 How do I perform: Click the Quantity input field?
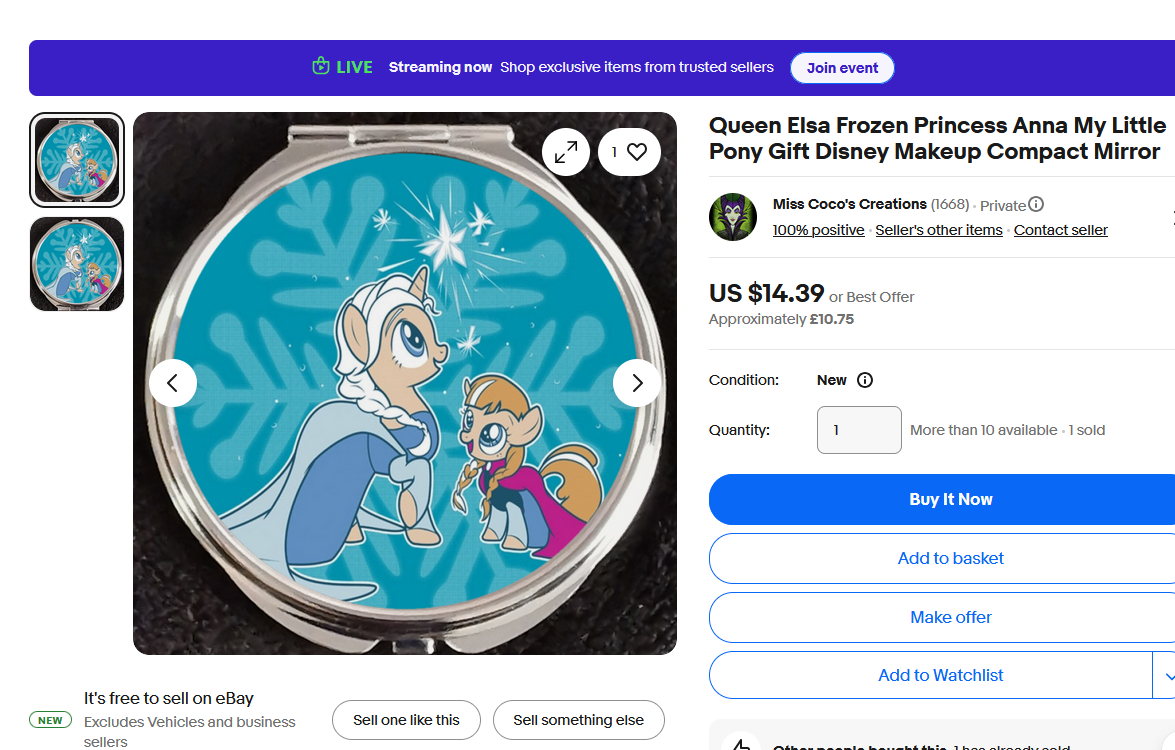tap(859, 430)
